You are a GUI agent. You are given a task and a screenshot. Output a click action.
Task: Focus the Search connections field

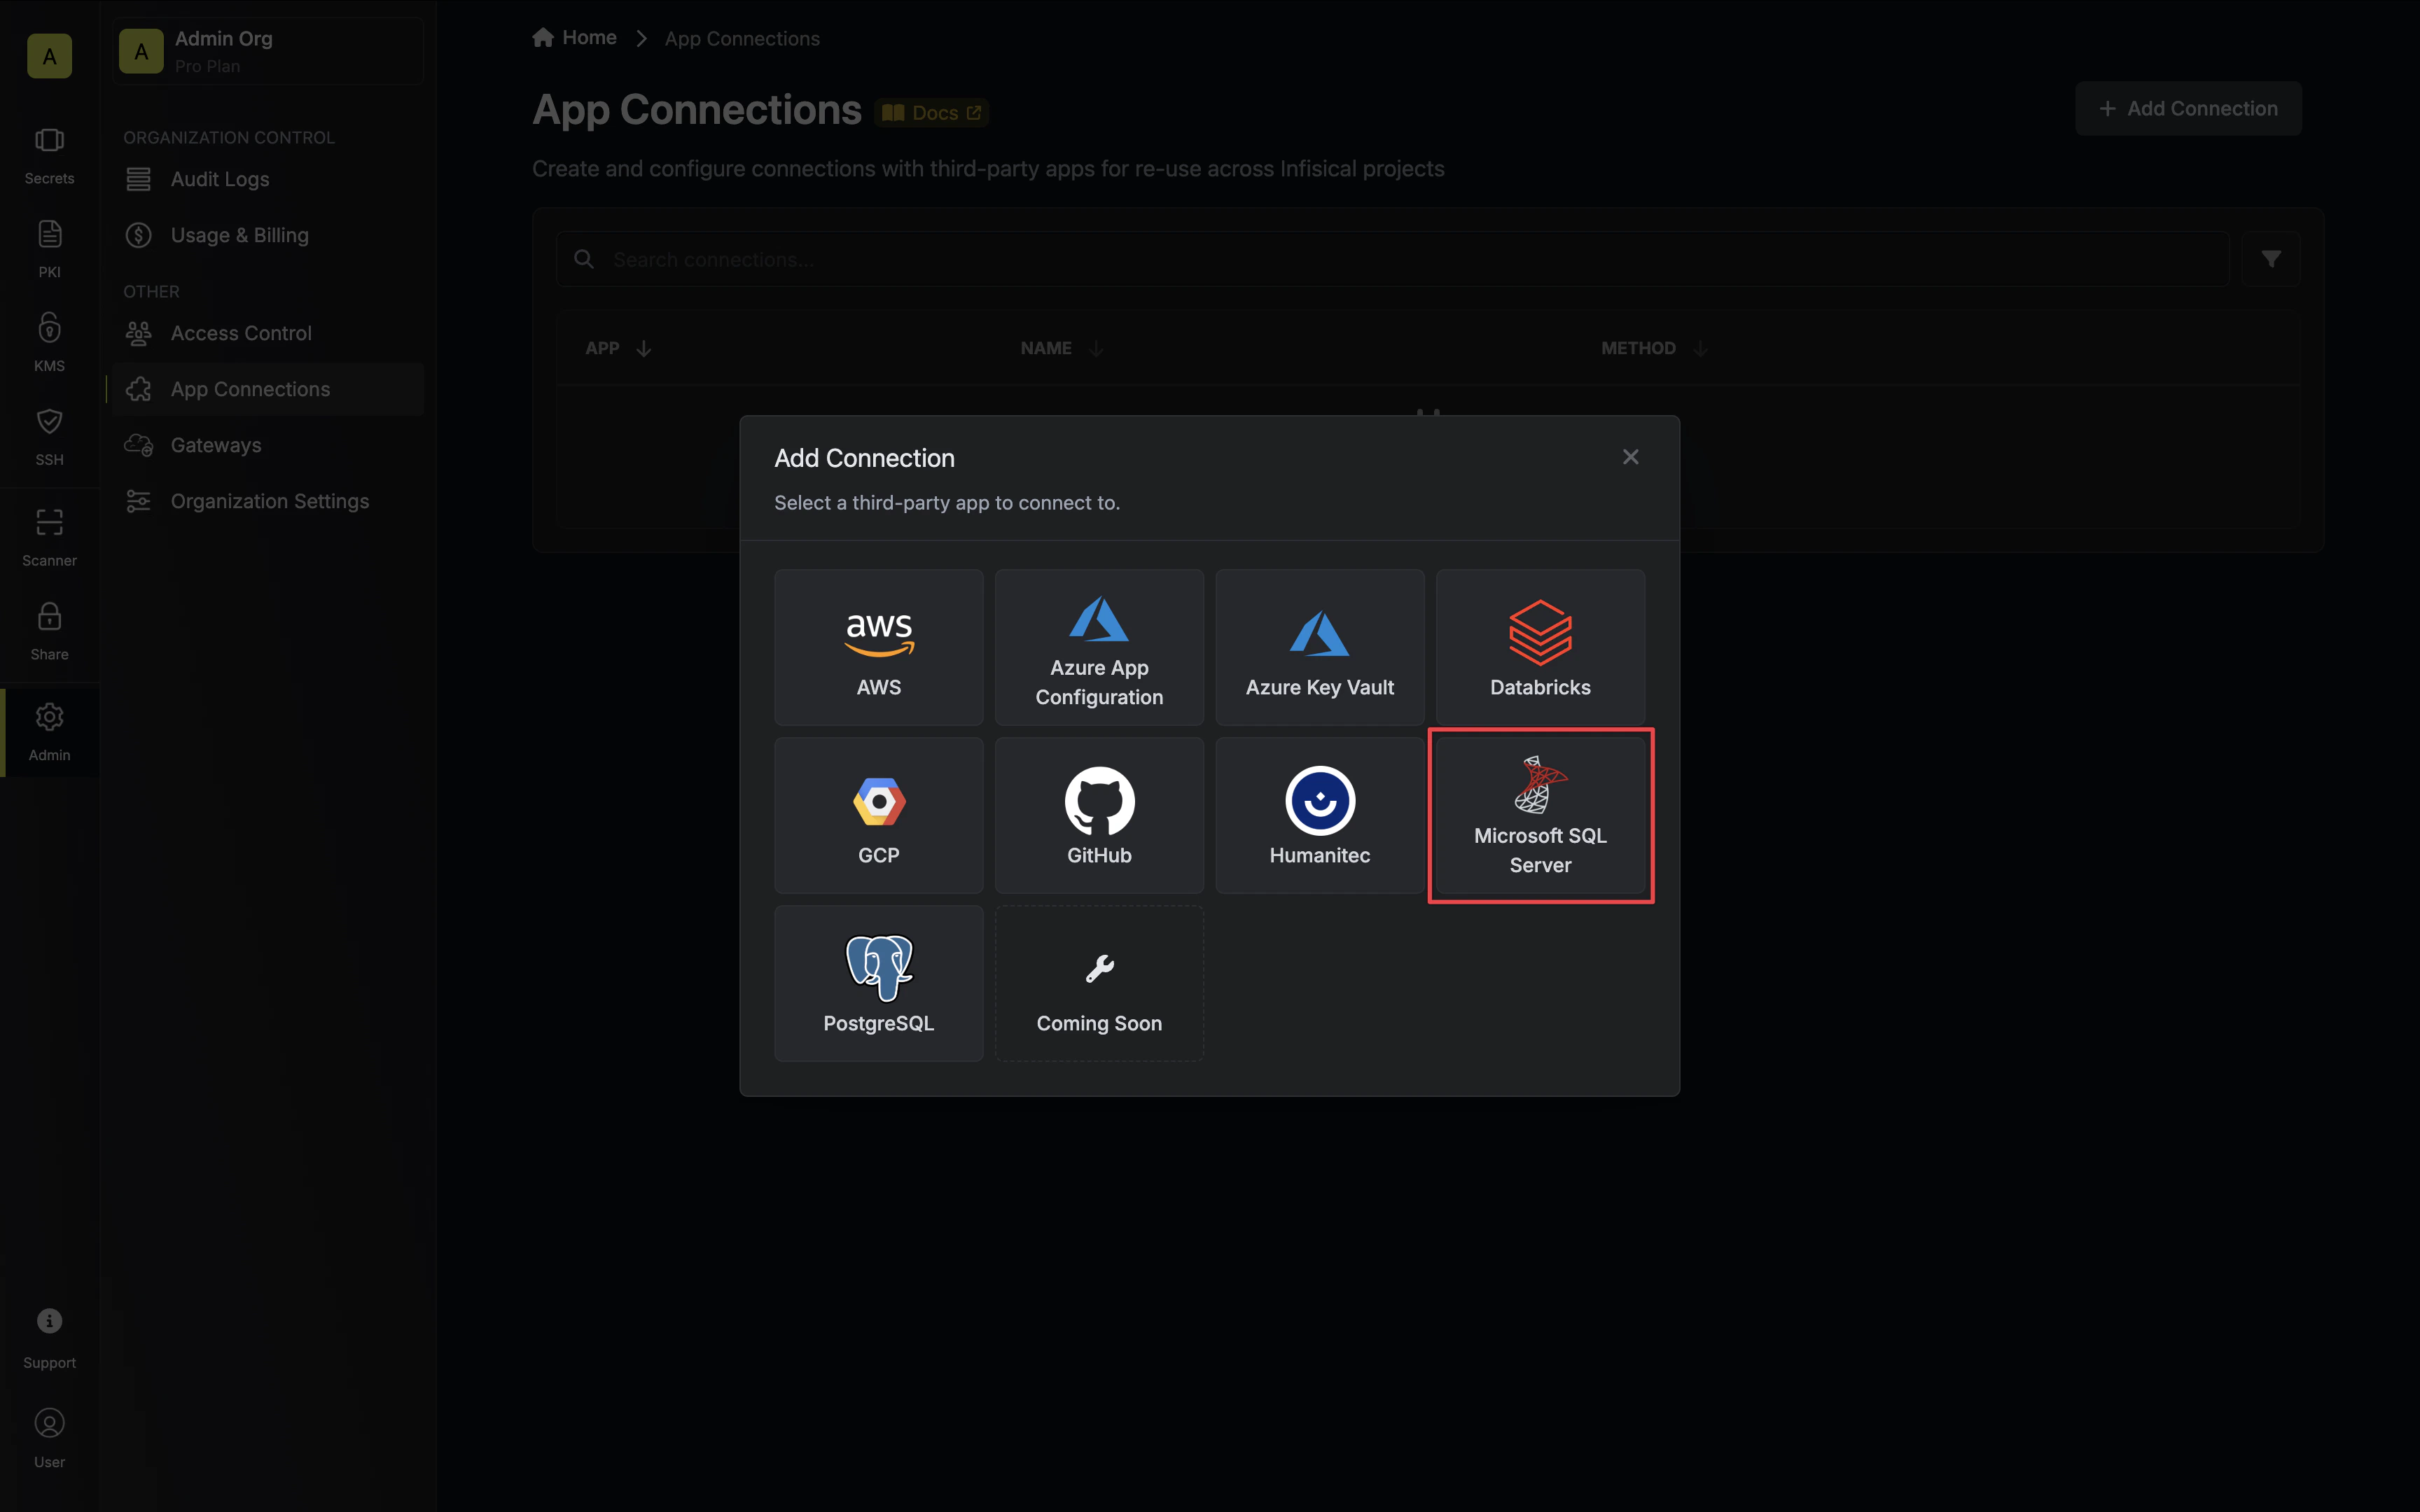tap(1392, 260)
